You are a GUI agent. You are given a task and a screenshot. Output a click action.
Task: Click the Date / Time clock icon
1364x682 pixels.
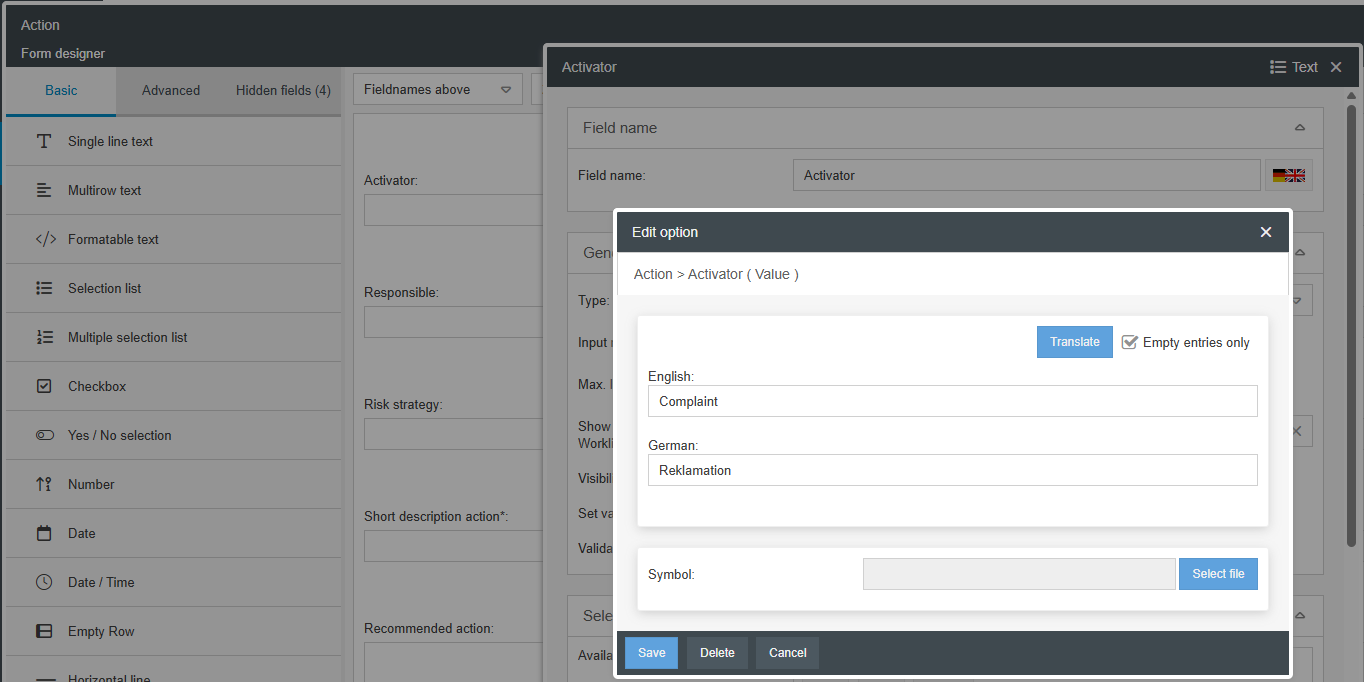[x=44, y=582]
